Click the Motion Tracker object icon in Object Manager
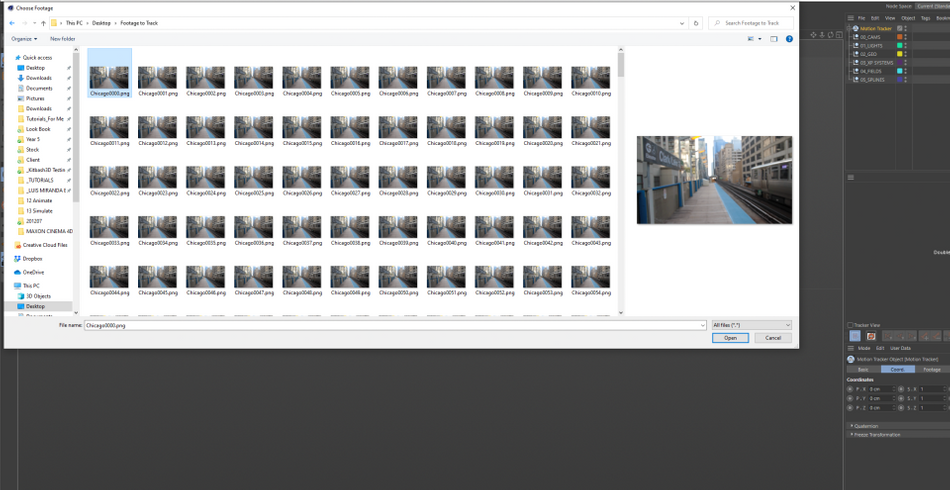Image resolution: width=950 pixels, height=490 pixels. 855,28
